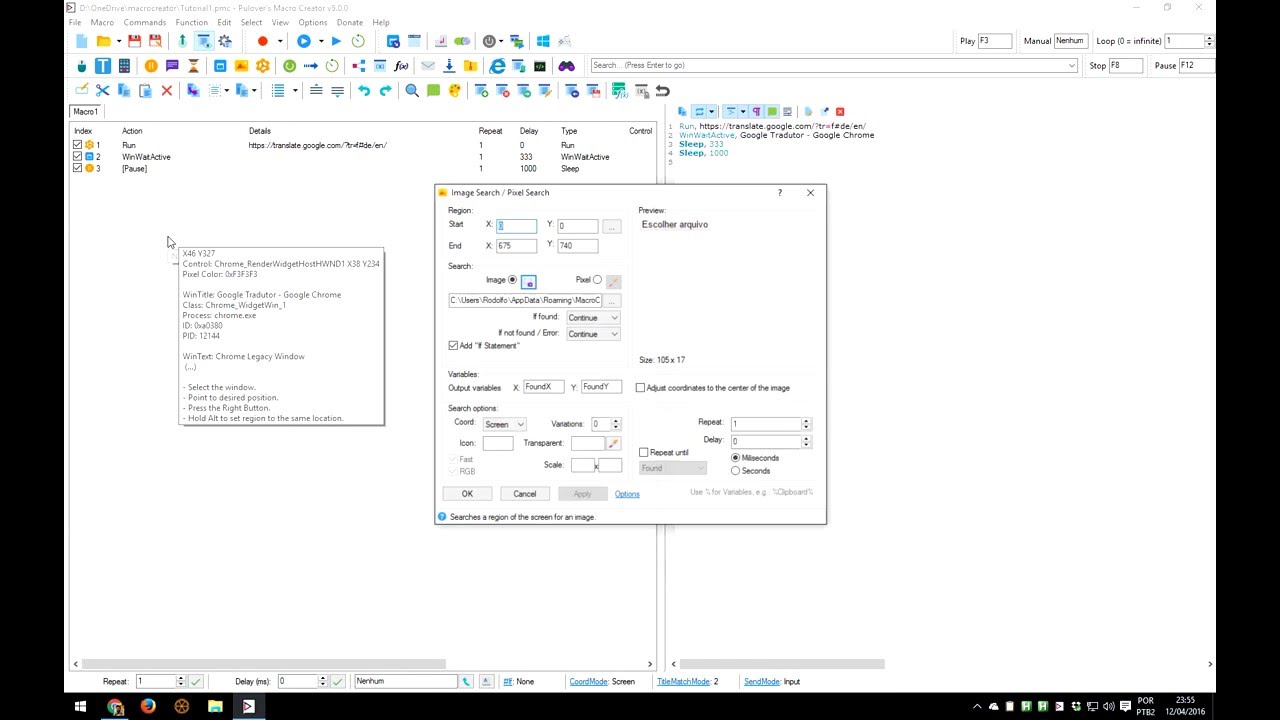
Task: Open the If found dropdown
Action: pyautogui.click(x=593, y=318)
